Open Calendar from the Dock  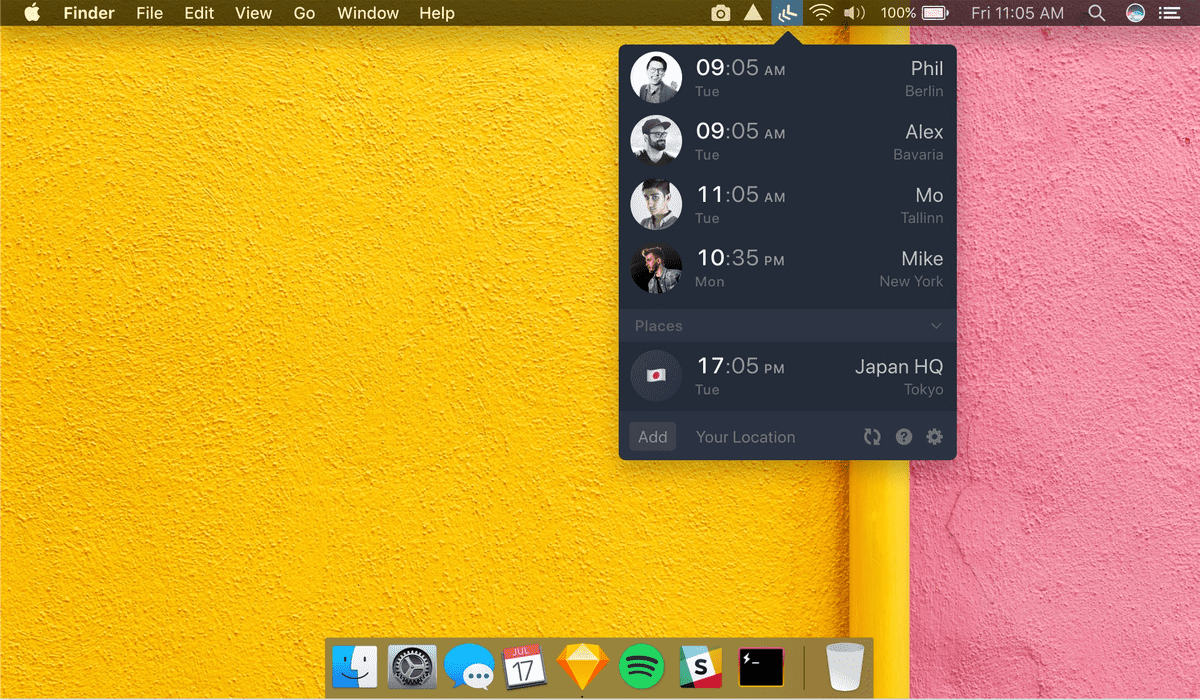pyautogui.click(x=524, y=666)
